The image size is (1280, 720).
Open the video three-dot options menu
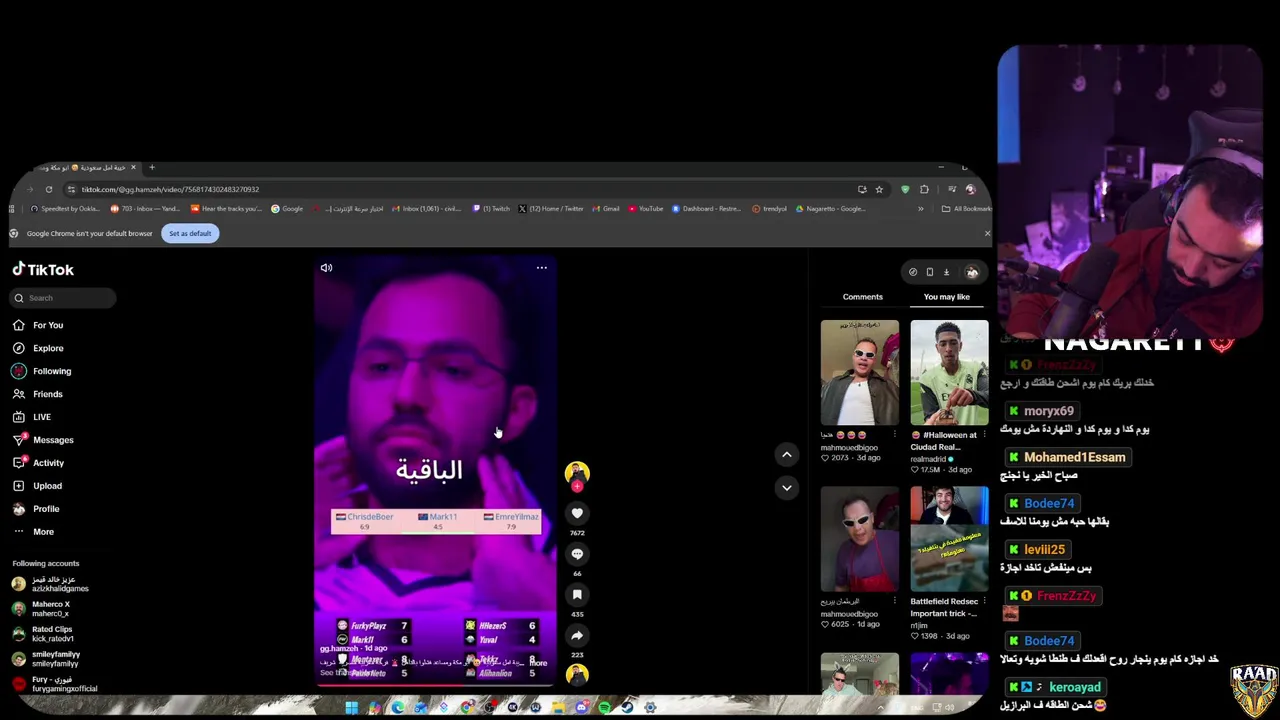(541, 268)
